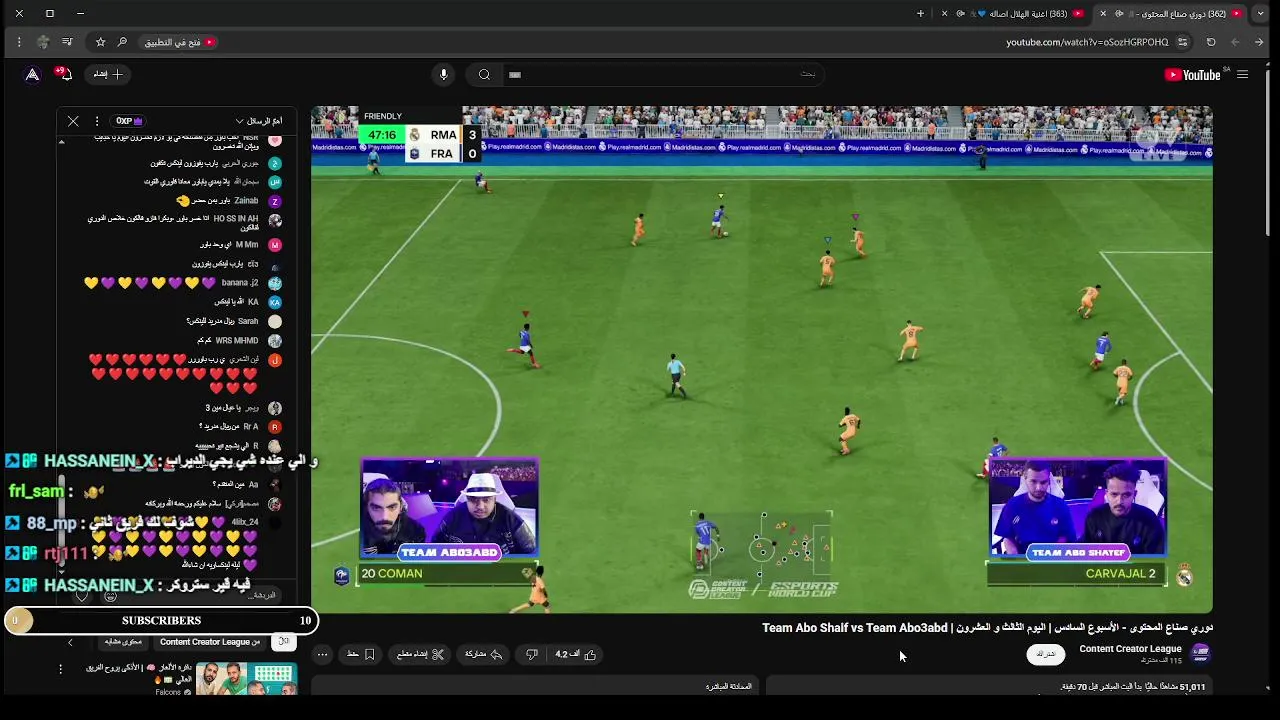Close the '(363) اغنية الهلال اصاله' tab
Viewport: 1280px width, 720px height.
pyautogui.click(x=945, y=14)
